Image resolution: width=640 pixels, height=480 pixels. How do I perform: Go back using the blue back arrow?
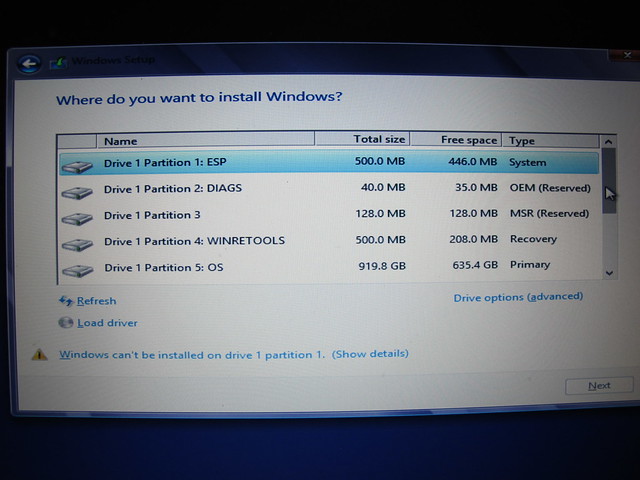coord(29,64)
